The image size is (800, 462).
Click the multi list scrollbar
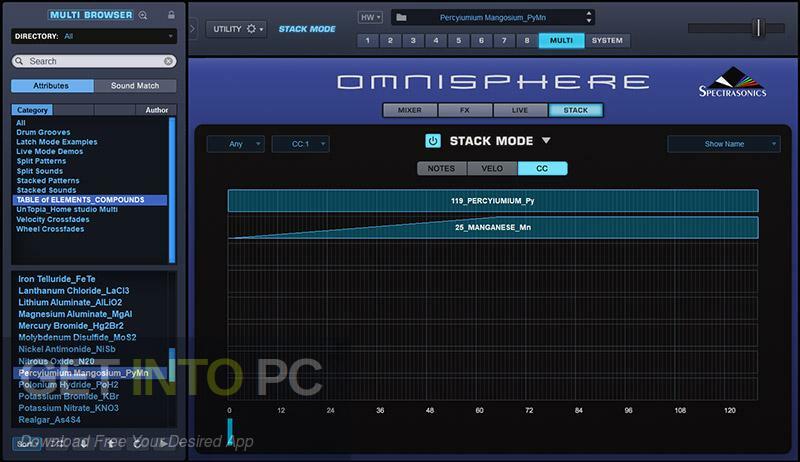click(x=172, y=364)
